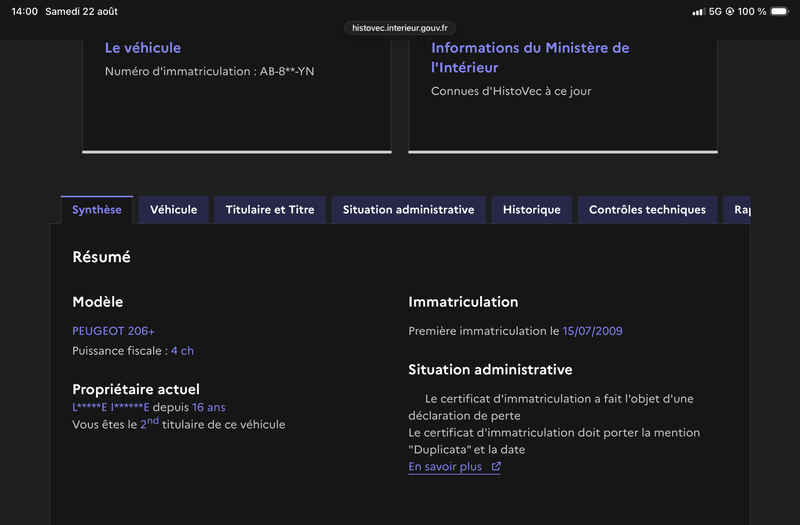This screenshot has width=800, height=525.
Task: Click the Connues d'HistoVec à ce jour text
Action: click(x=511, y=91)
